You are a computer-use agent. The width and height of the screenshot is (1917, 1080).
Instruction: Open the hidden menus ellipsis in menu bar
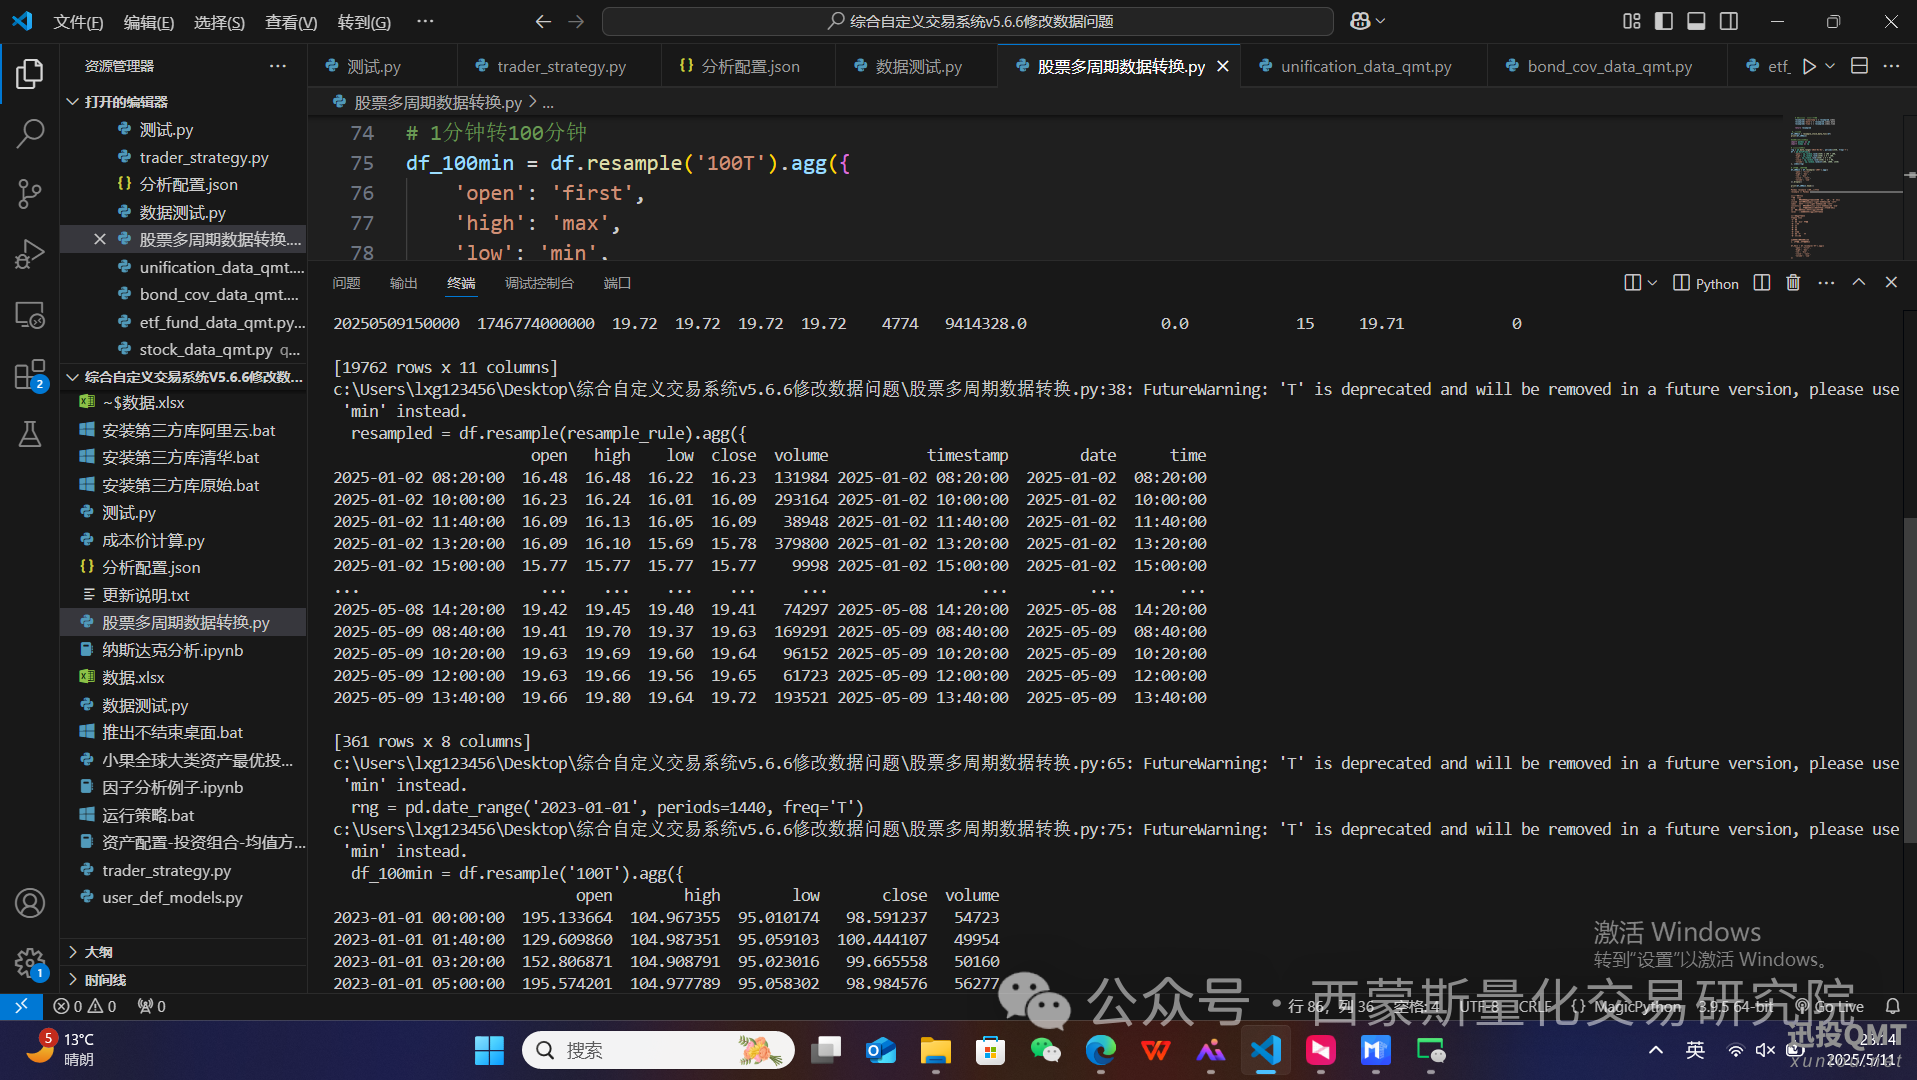[x=425, y=21]
